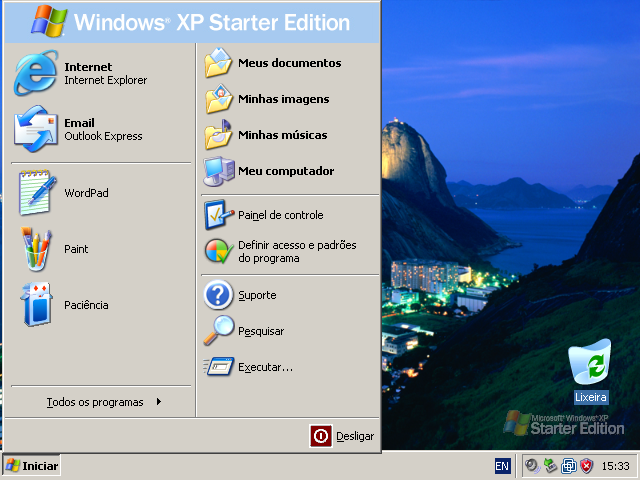The height and width of the screenshot is (480, 640).
Task: Open the Suporte help center
Action: (256, 295)
